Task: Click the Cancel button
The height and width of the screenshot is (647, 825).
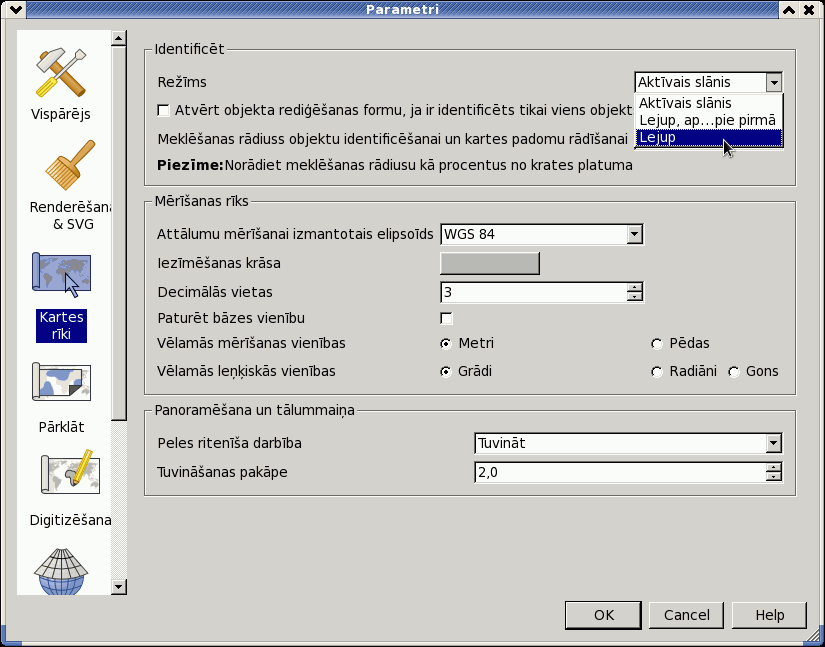Action: point(687,615)
